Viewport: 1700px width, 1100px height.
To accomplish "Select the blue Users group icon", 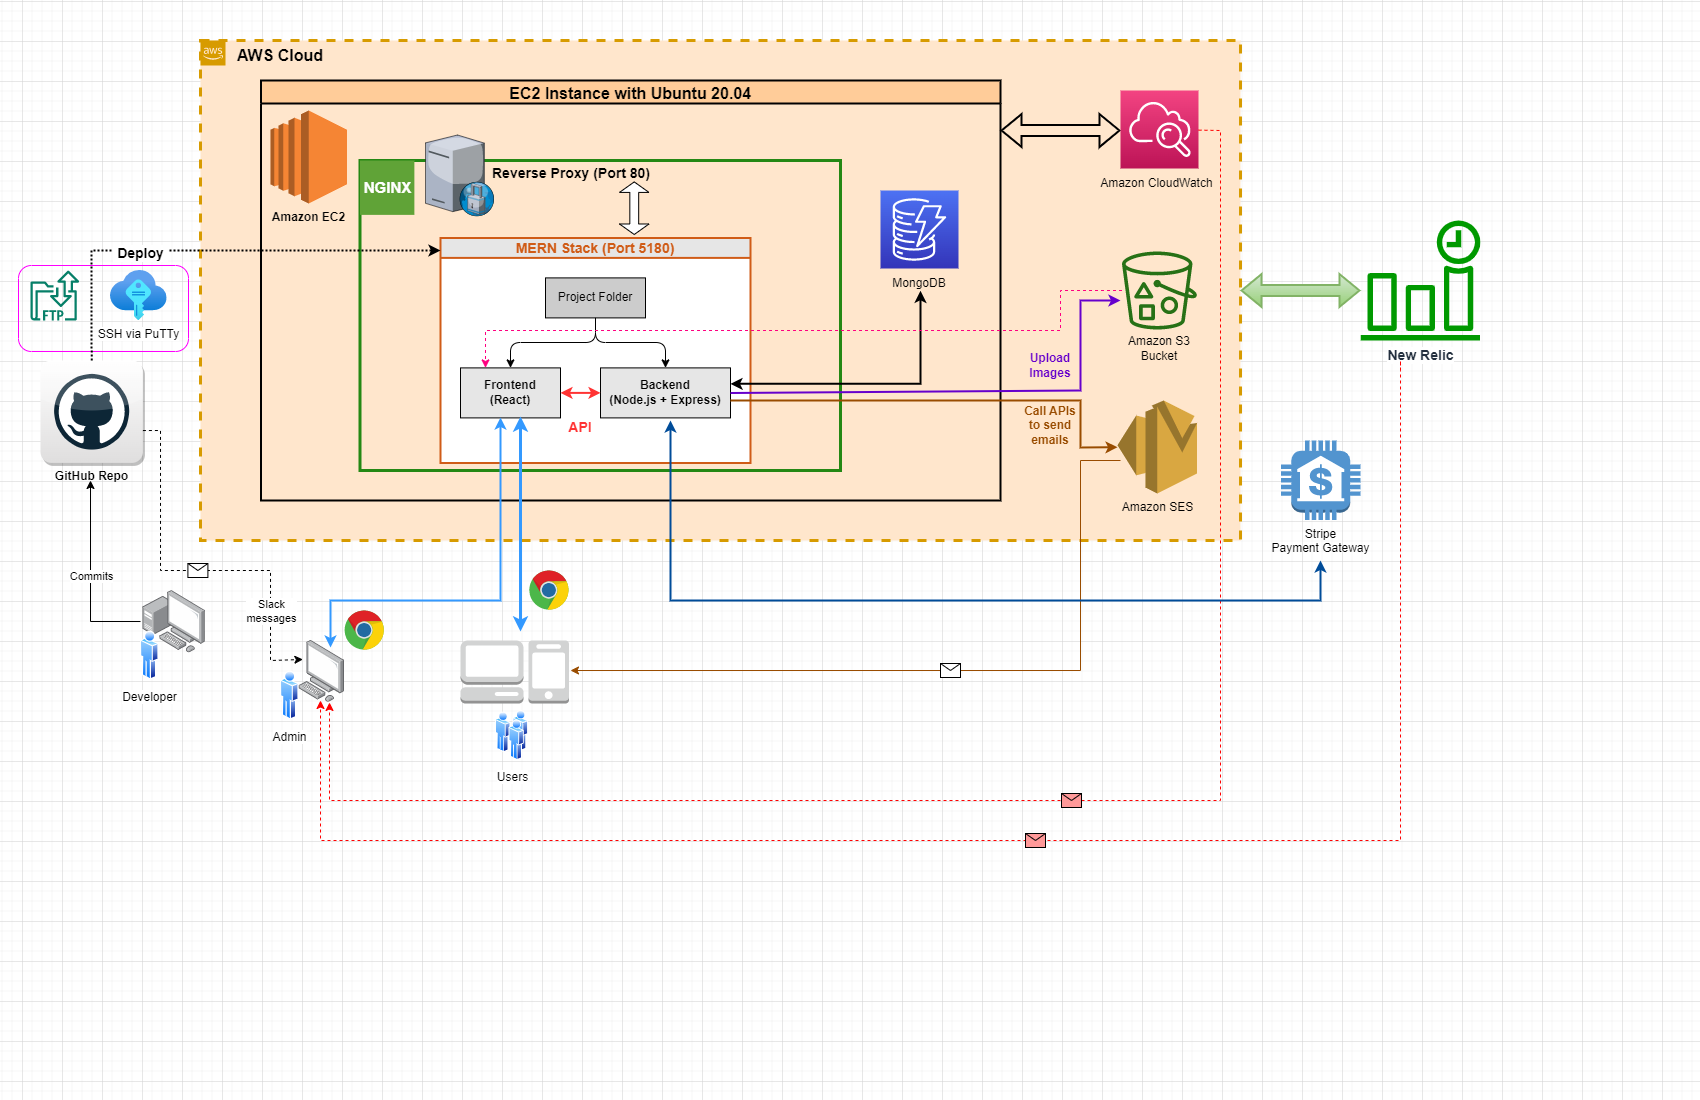I will [512, 735].
